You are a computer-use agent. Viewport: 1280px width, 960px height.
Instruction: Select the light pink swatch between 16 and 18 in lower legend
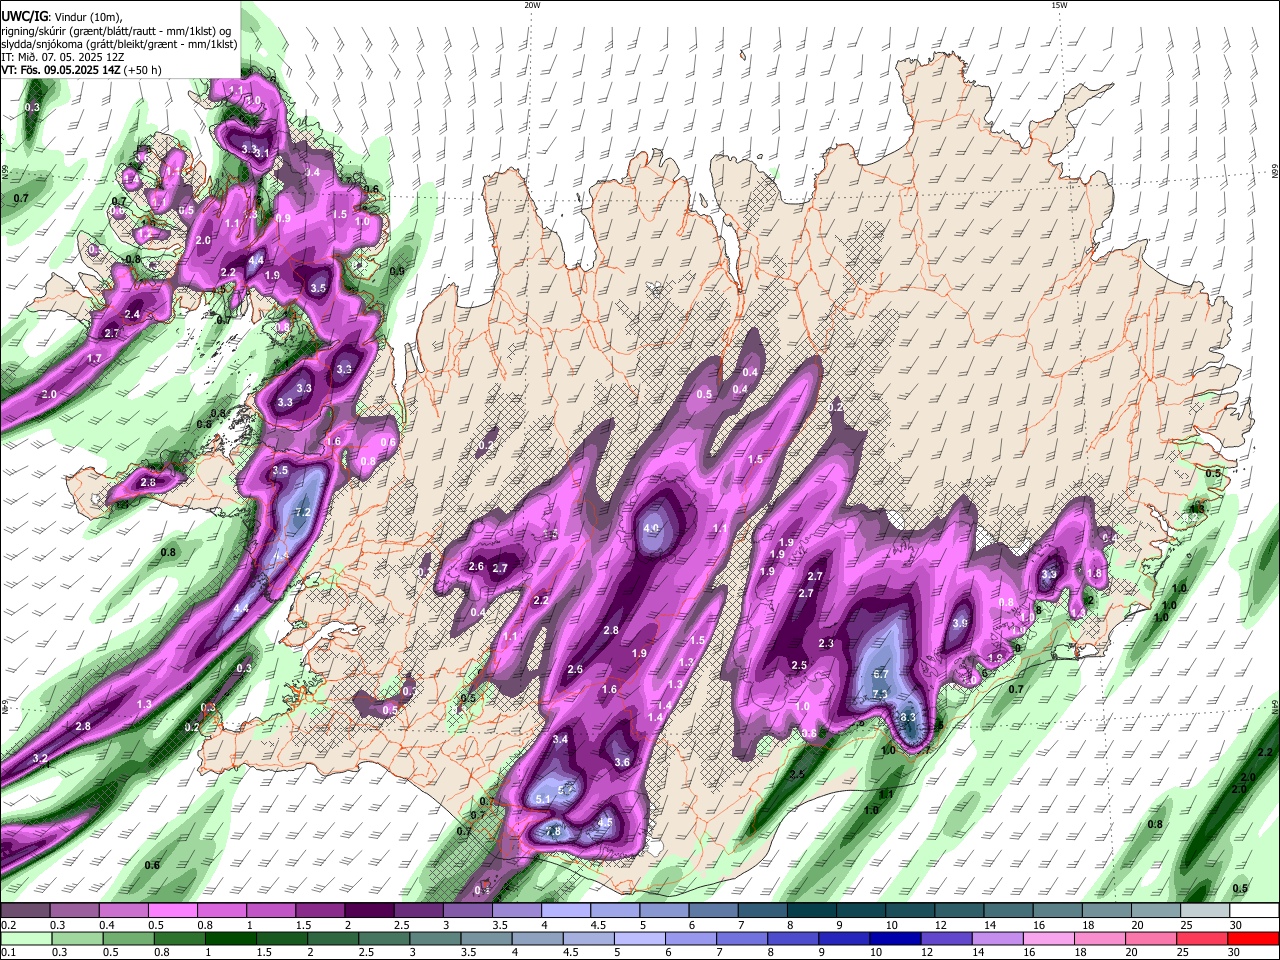[1047, 938]
